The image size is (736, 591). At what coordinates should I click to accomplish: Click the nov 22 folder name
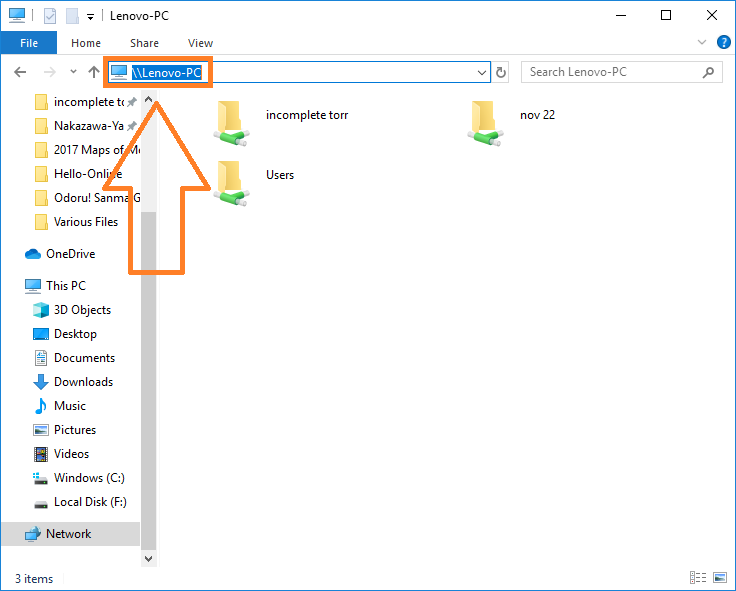(537, 115)
